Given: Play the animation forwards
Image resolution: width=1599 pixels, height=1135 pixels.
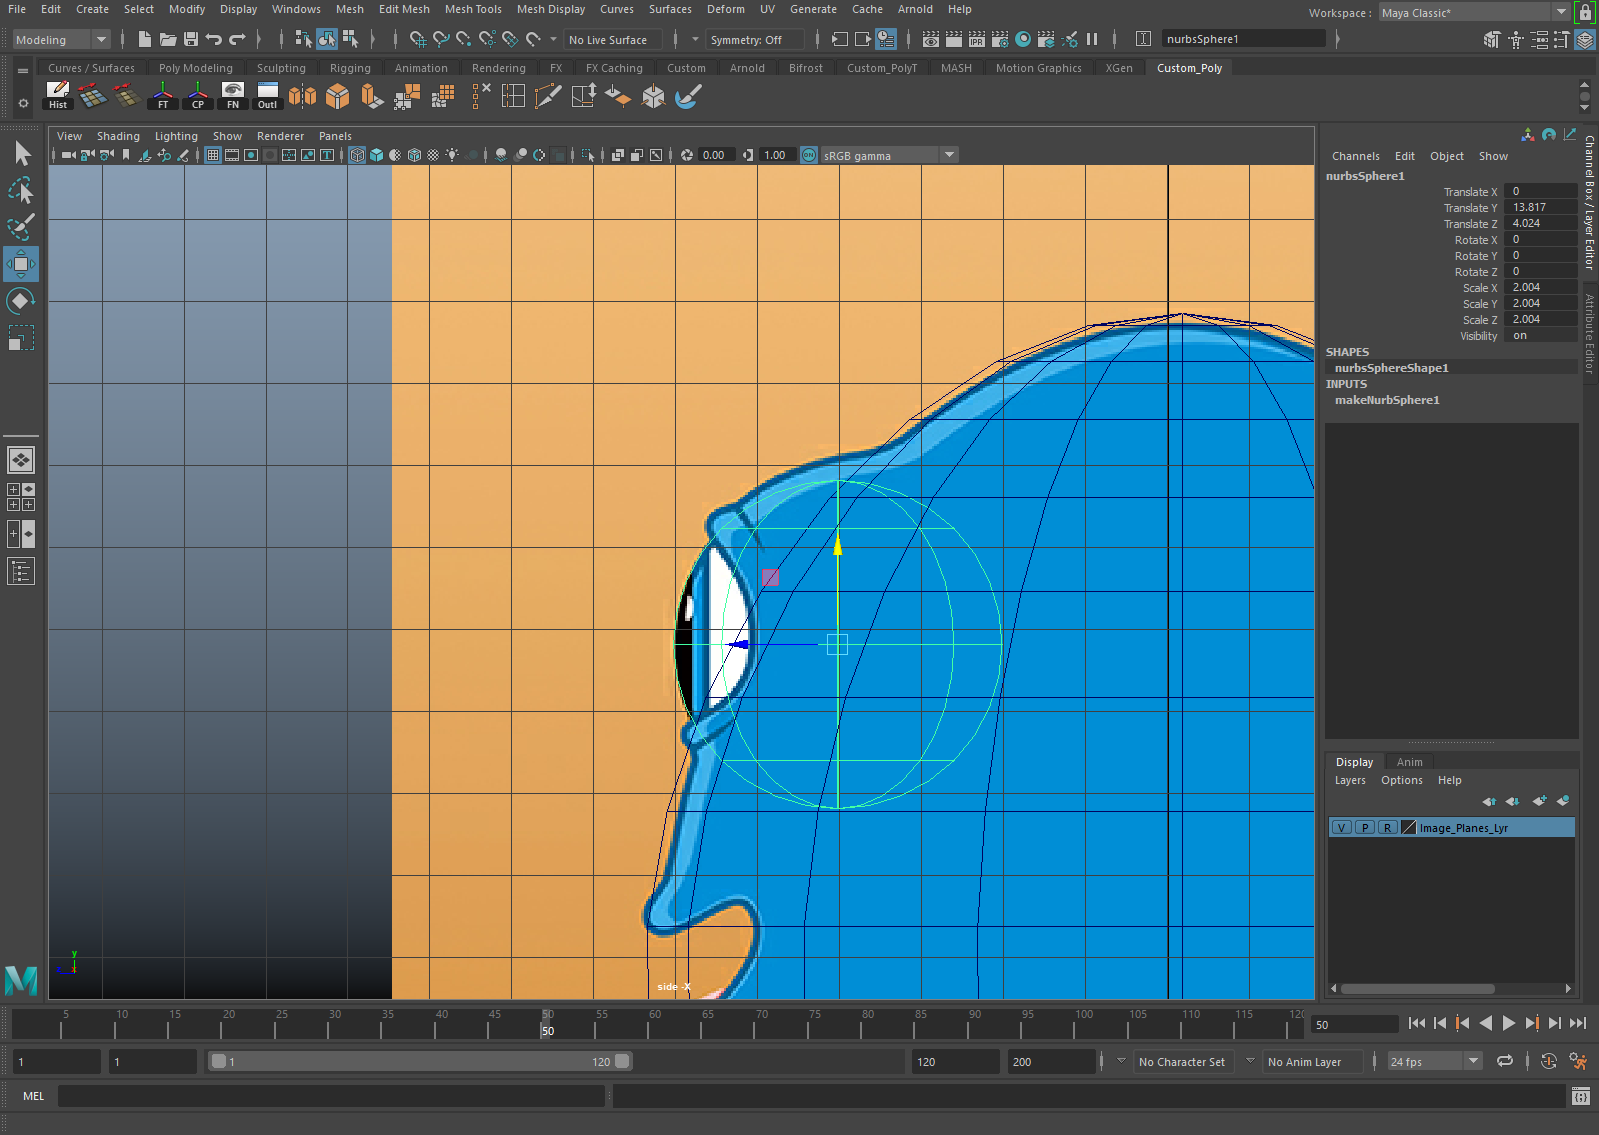Looking at the screenshot, I should pos(1509,1023).
